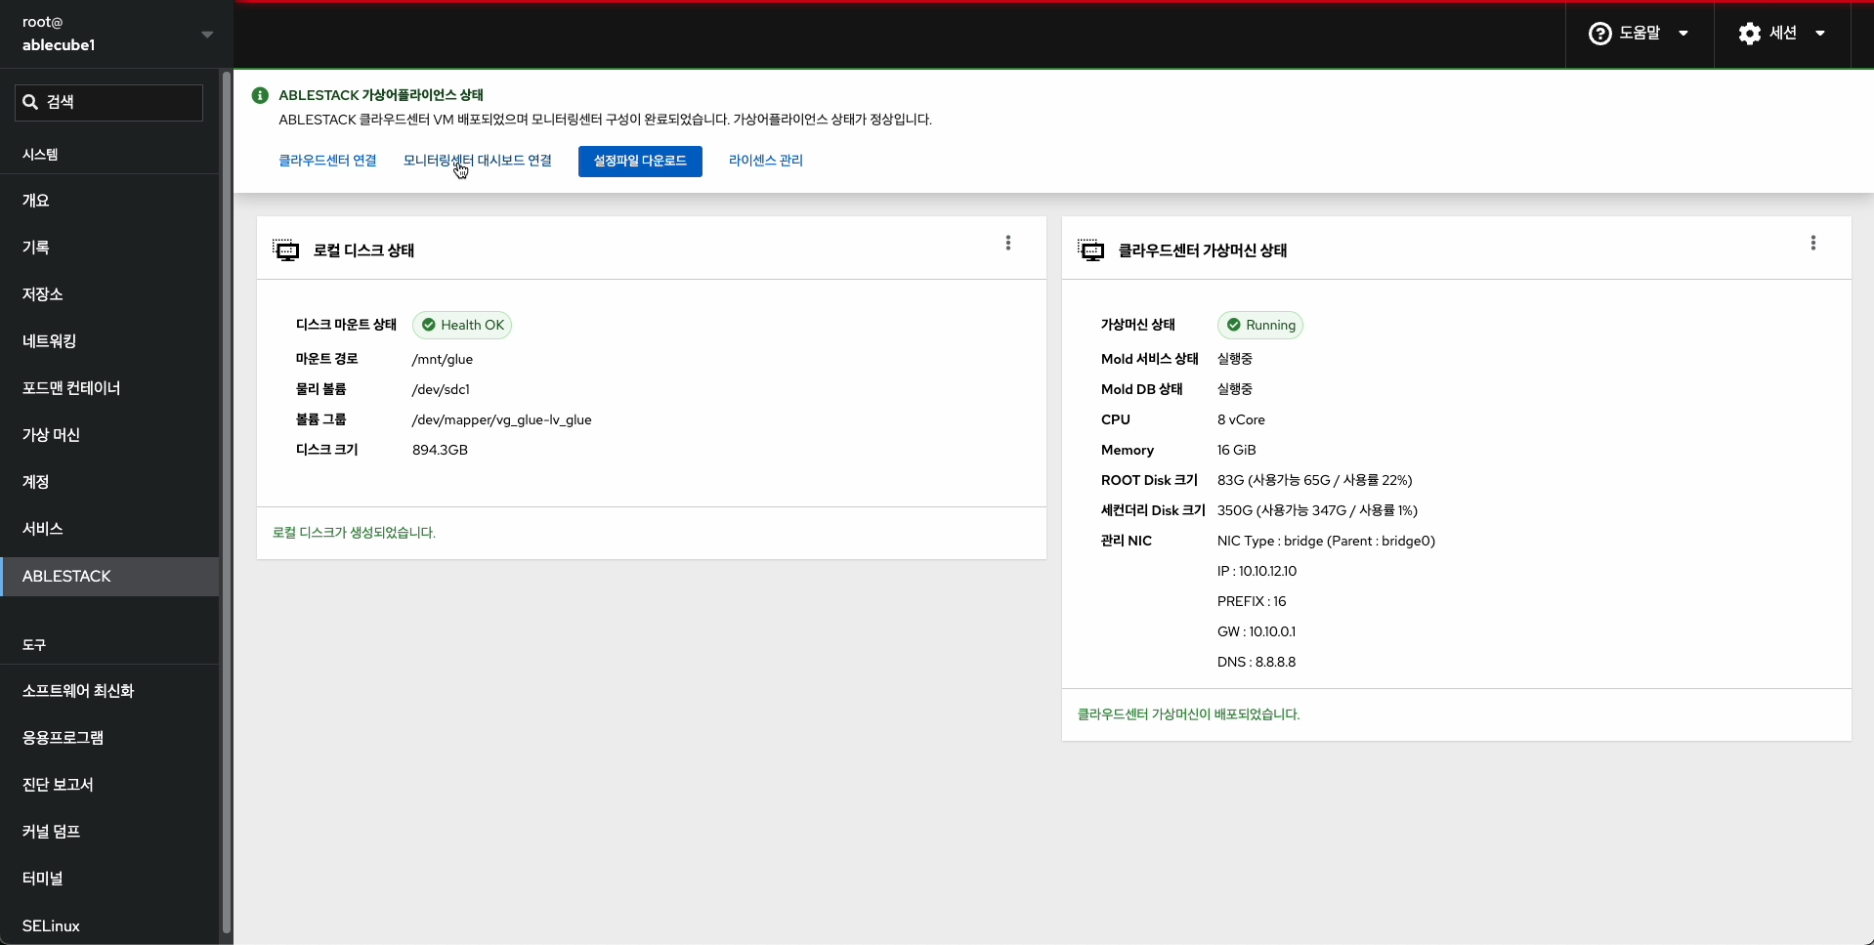Click the search magnifier icon in sidebar
Viewport: 1874px width, 945px height.
click(30, 102)
